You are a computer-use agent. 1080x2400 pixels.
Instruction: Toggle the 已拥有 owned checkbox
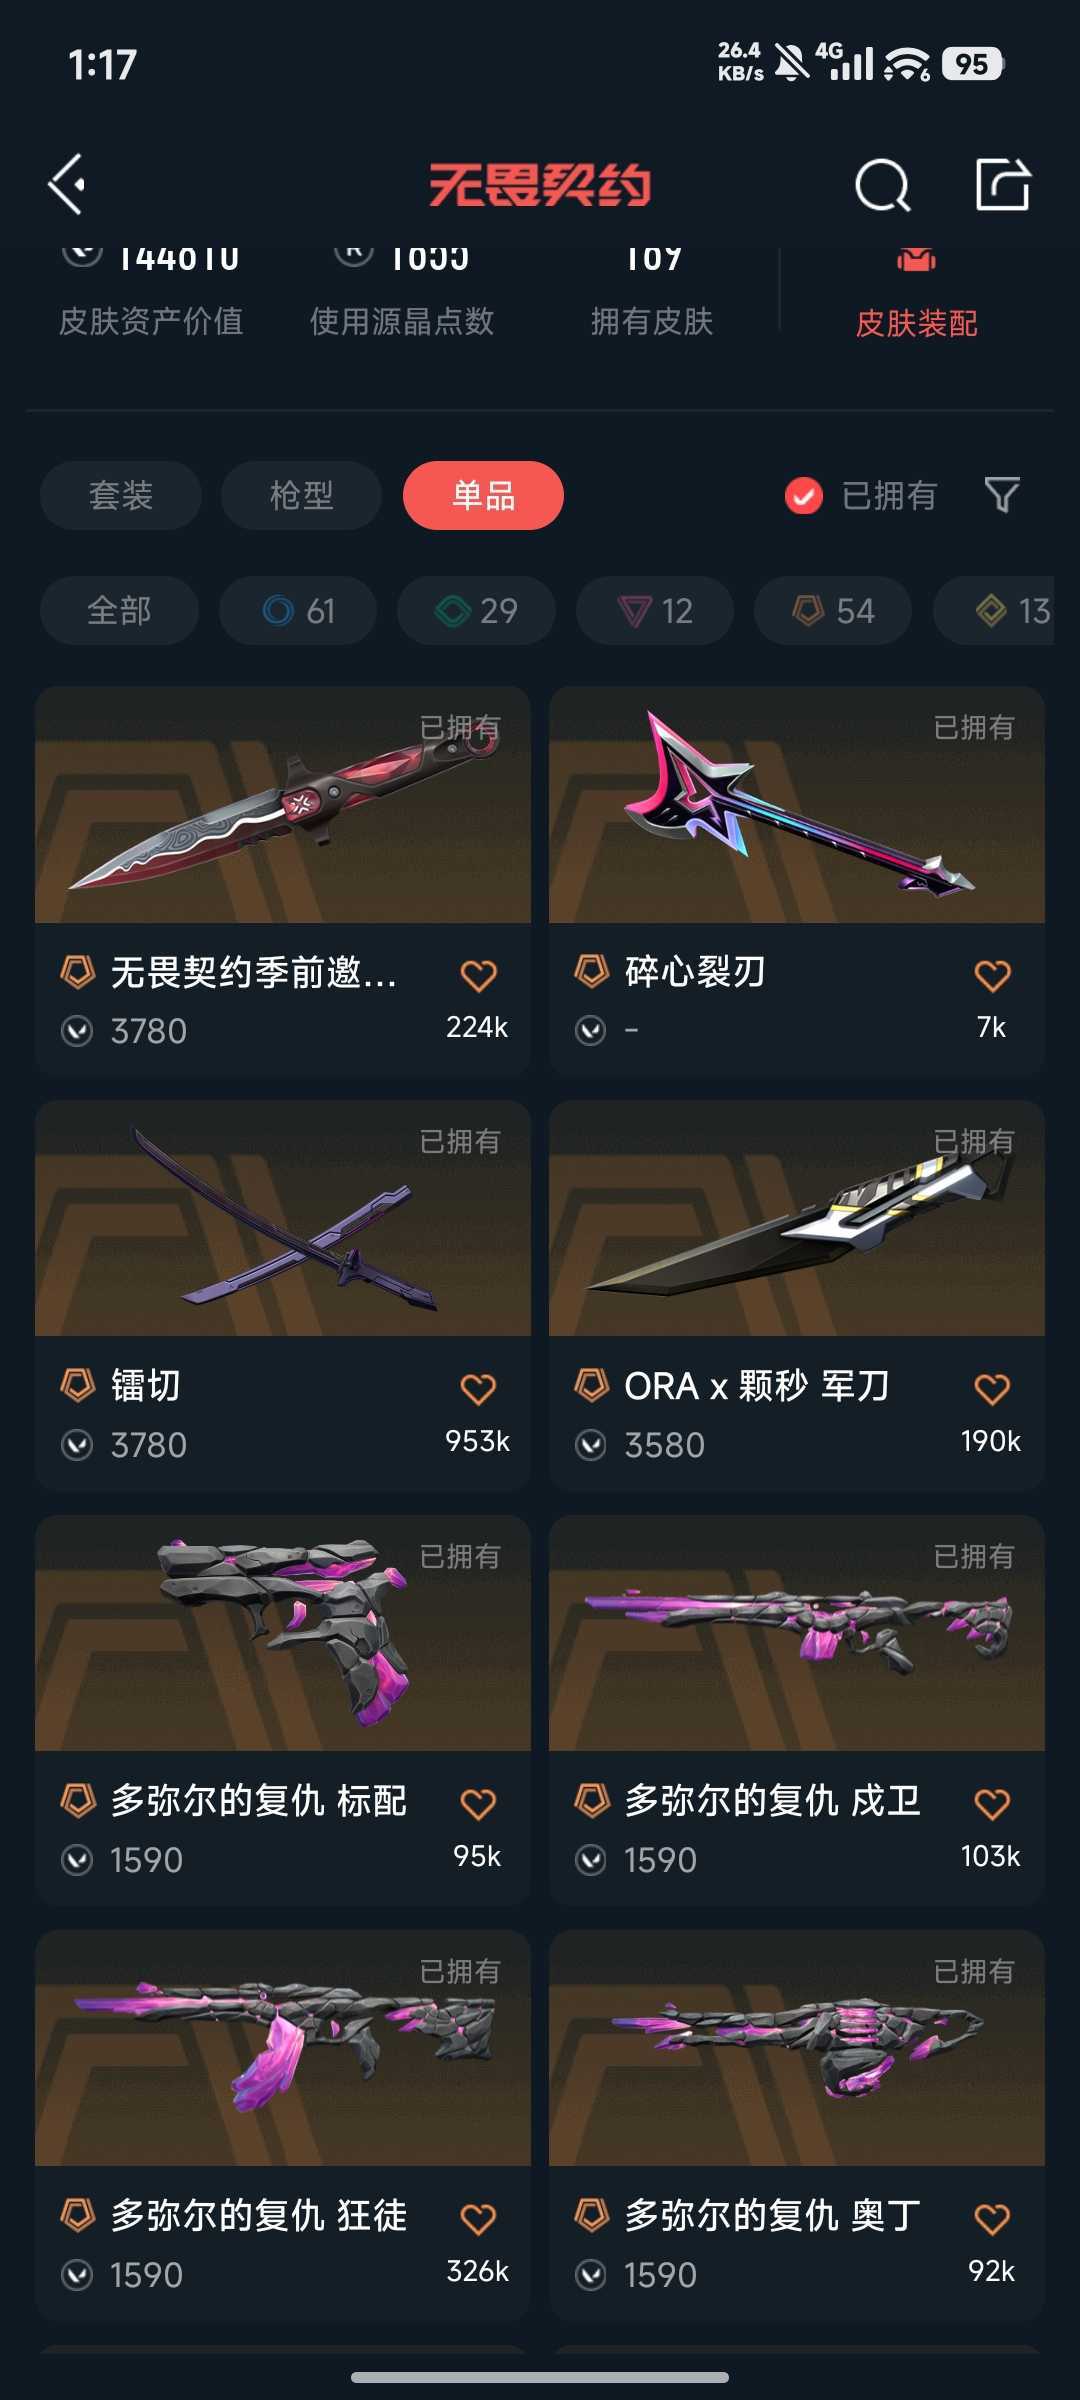[x=804, y=496]
